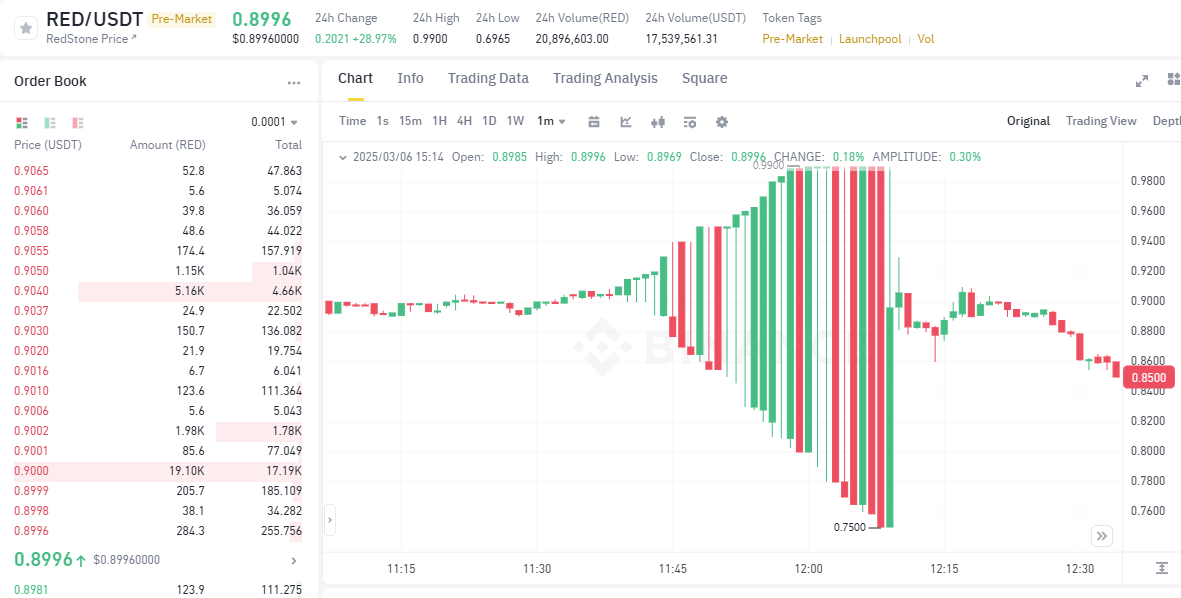Open the Square tab
The image size is (1181, 598).
(704, 78)
